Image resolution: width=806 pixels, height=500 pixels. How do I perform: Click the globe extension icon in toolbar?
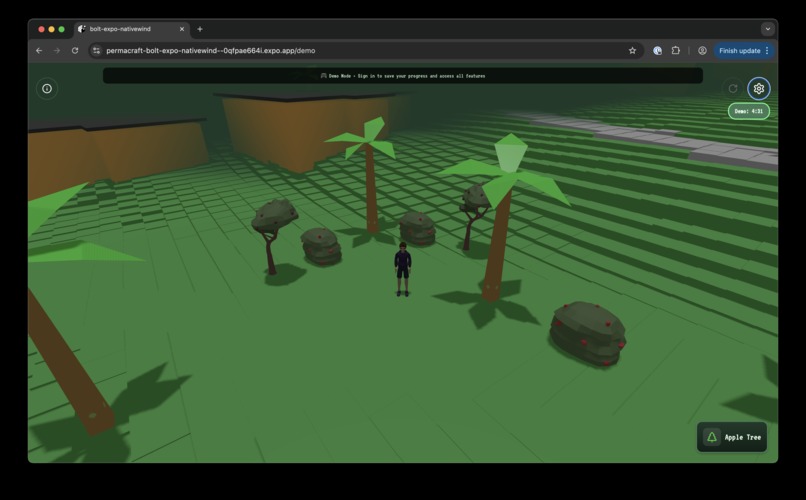coord(657,51)
